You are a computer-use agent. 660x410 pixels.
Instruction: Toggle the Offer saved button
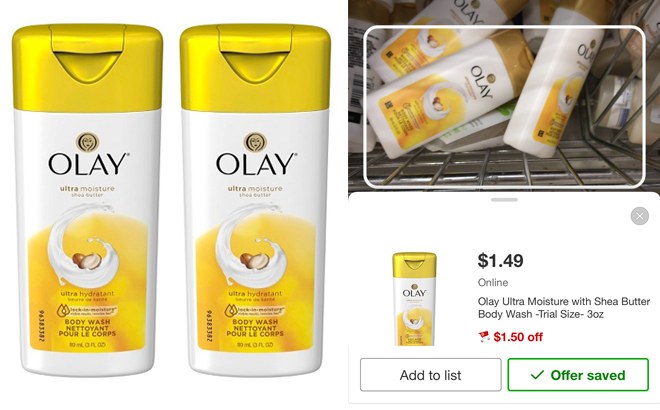point(578,375)
